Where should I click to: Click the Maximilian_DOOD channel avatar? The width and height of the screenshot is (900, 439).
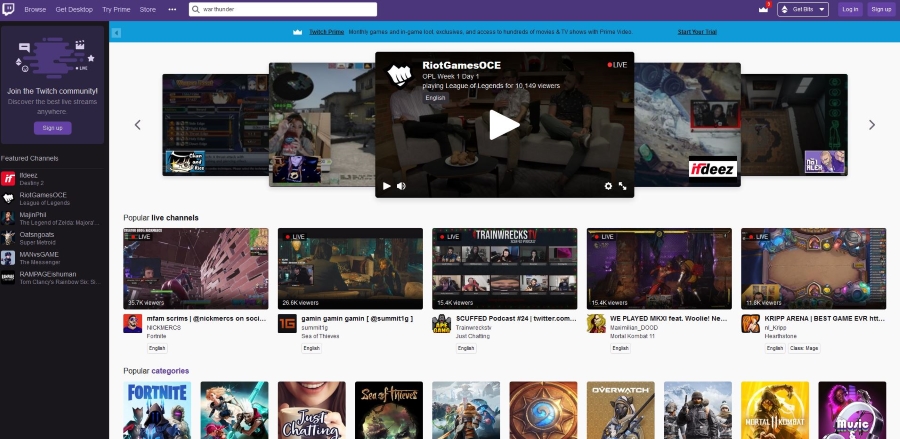pyautogui.click(x=596, y=323)
